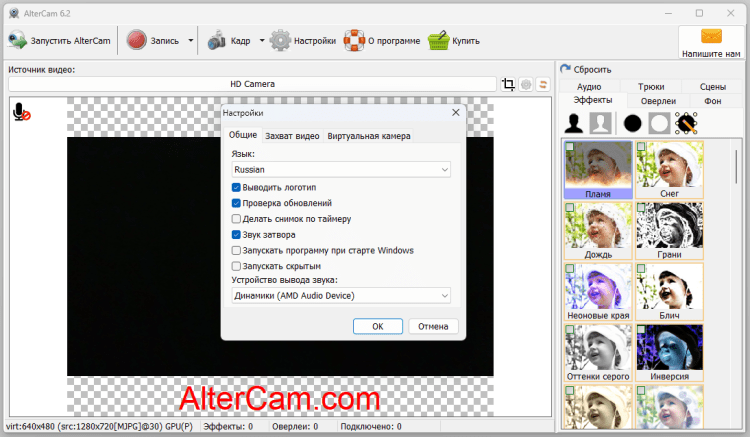This screenshot has width=750, height=437.
Task: Select the black circle mask icon
Action: point(632,123)
